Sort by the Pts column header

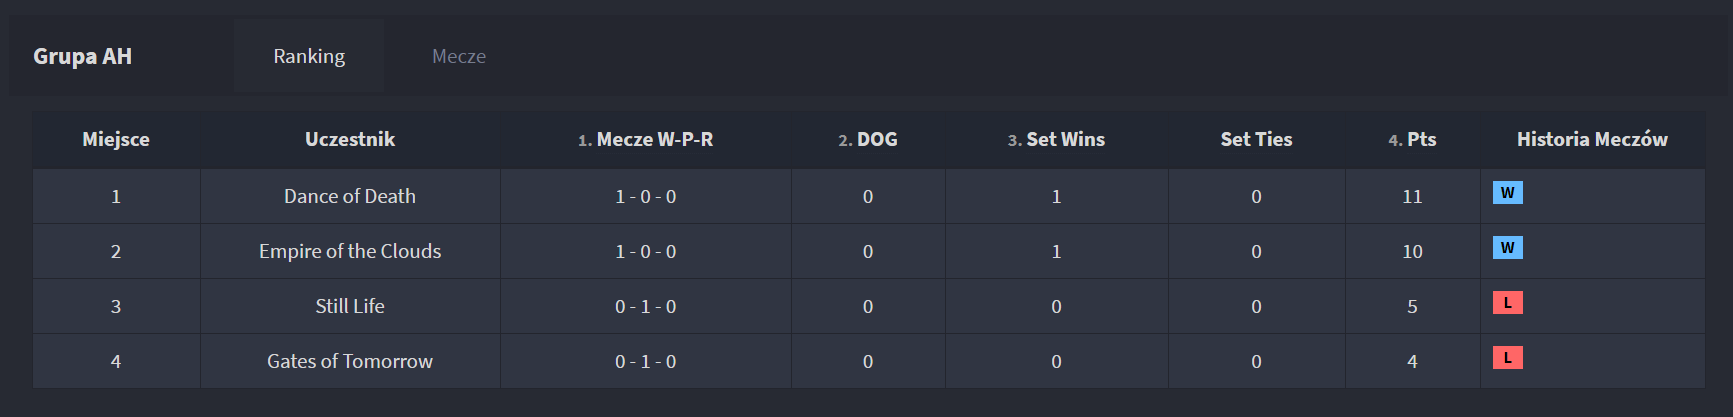click(x=1412, y=139)
